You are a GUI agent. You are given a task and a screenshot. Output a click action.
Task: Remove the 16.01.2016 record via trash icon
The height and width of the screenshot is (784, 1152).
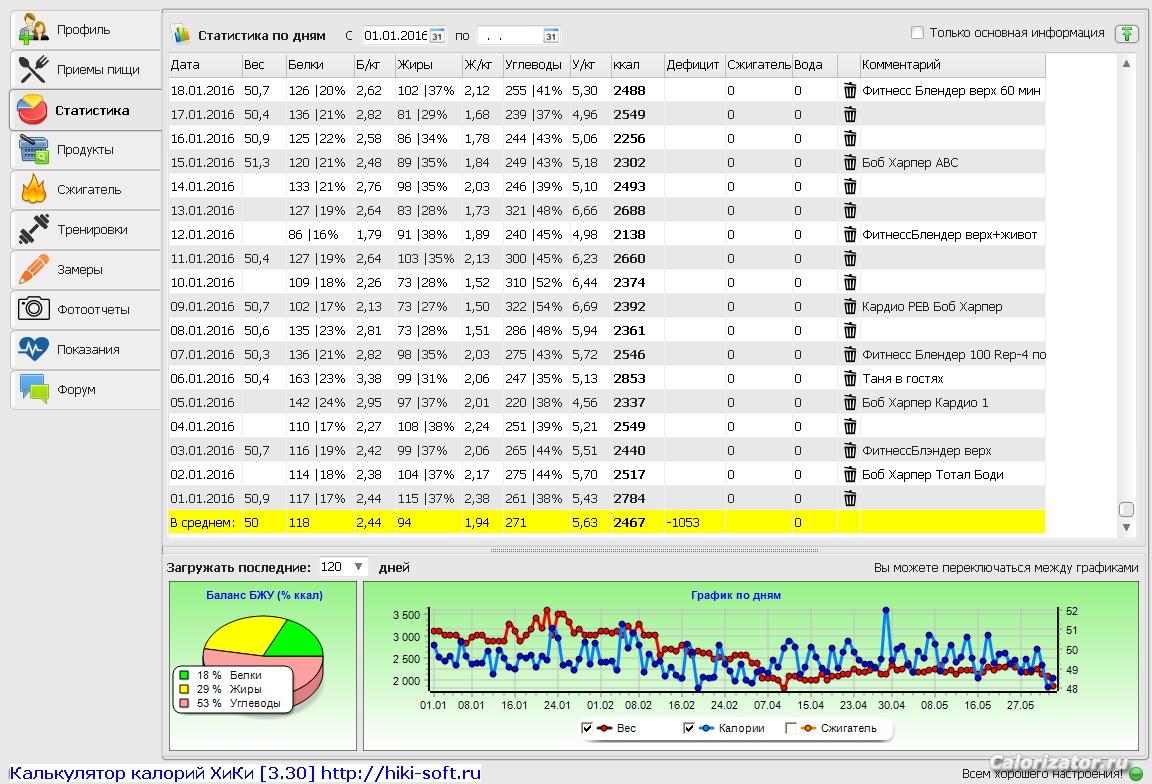pyautogui.click(x=849, y=138)
